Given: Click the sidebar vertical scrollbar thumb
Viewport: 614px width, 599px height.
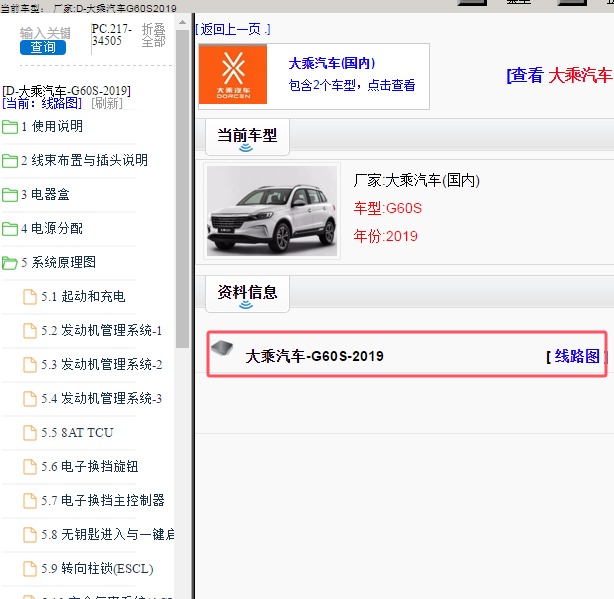Looking at the screenshot, I should [x=182, y=189].
